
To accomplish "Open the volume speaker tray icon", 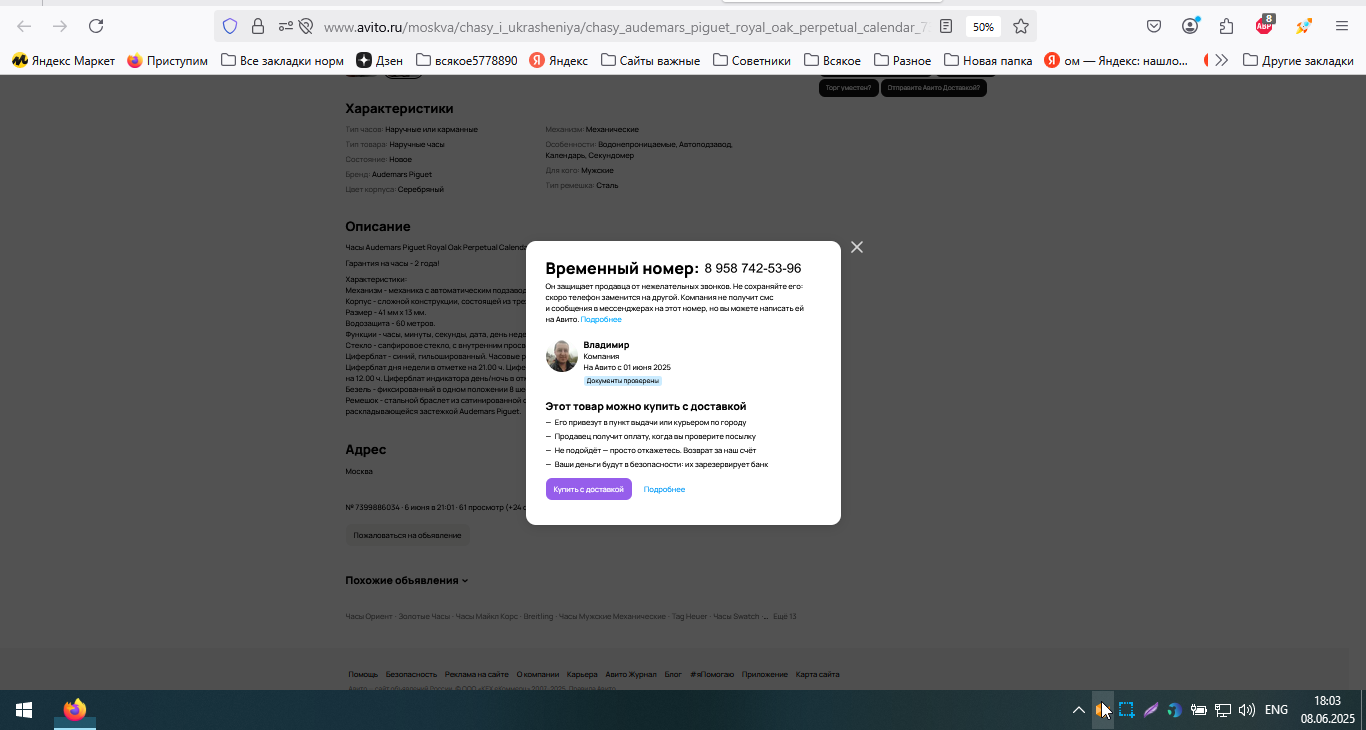I will 1247,710.
